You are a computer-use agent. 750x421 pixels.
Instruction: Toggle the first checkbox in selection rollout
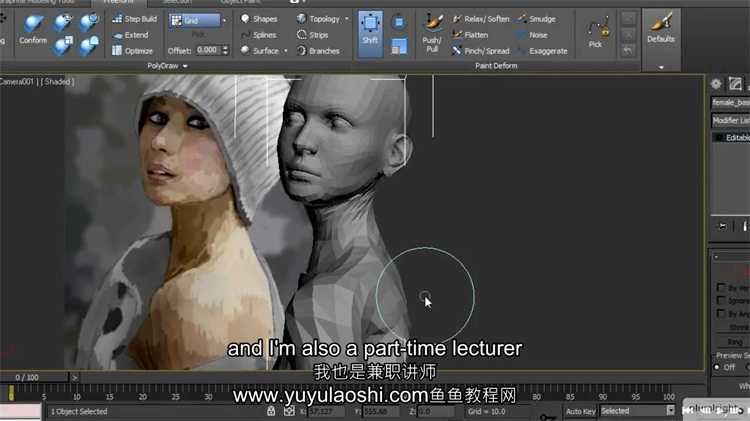(x=721, y=287)
